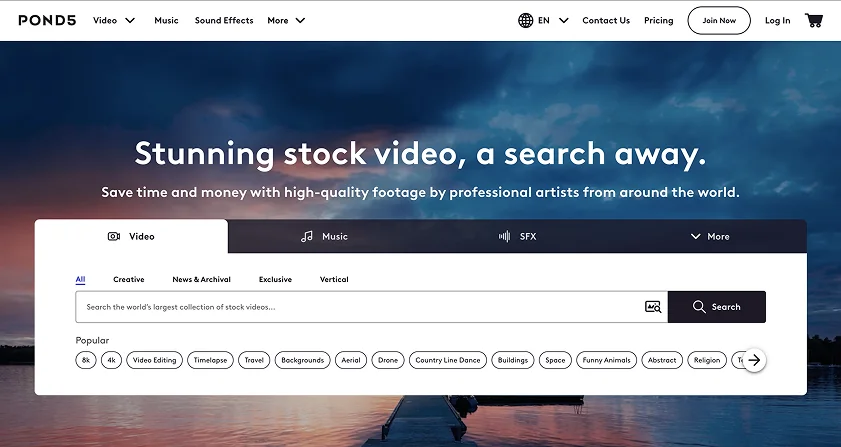Screen dimensions: 841x447
Task: Open the Pricing link
Action: pyautogui.click(x=659, y=20)
